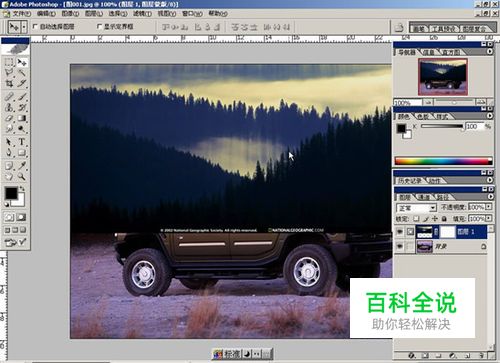Image resolution: width=500 pixels, height=363 pixels.
Task: Click the layer style icon in the Layers panel
Action: click(x=411, y=356)
